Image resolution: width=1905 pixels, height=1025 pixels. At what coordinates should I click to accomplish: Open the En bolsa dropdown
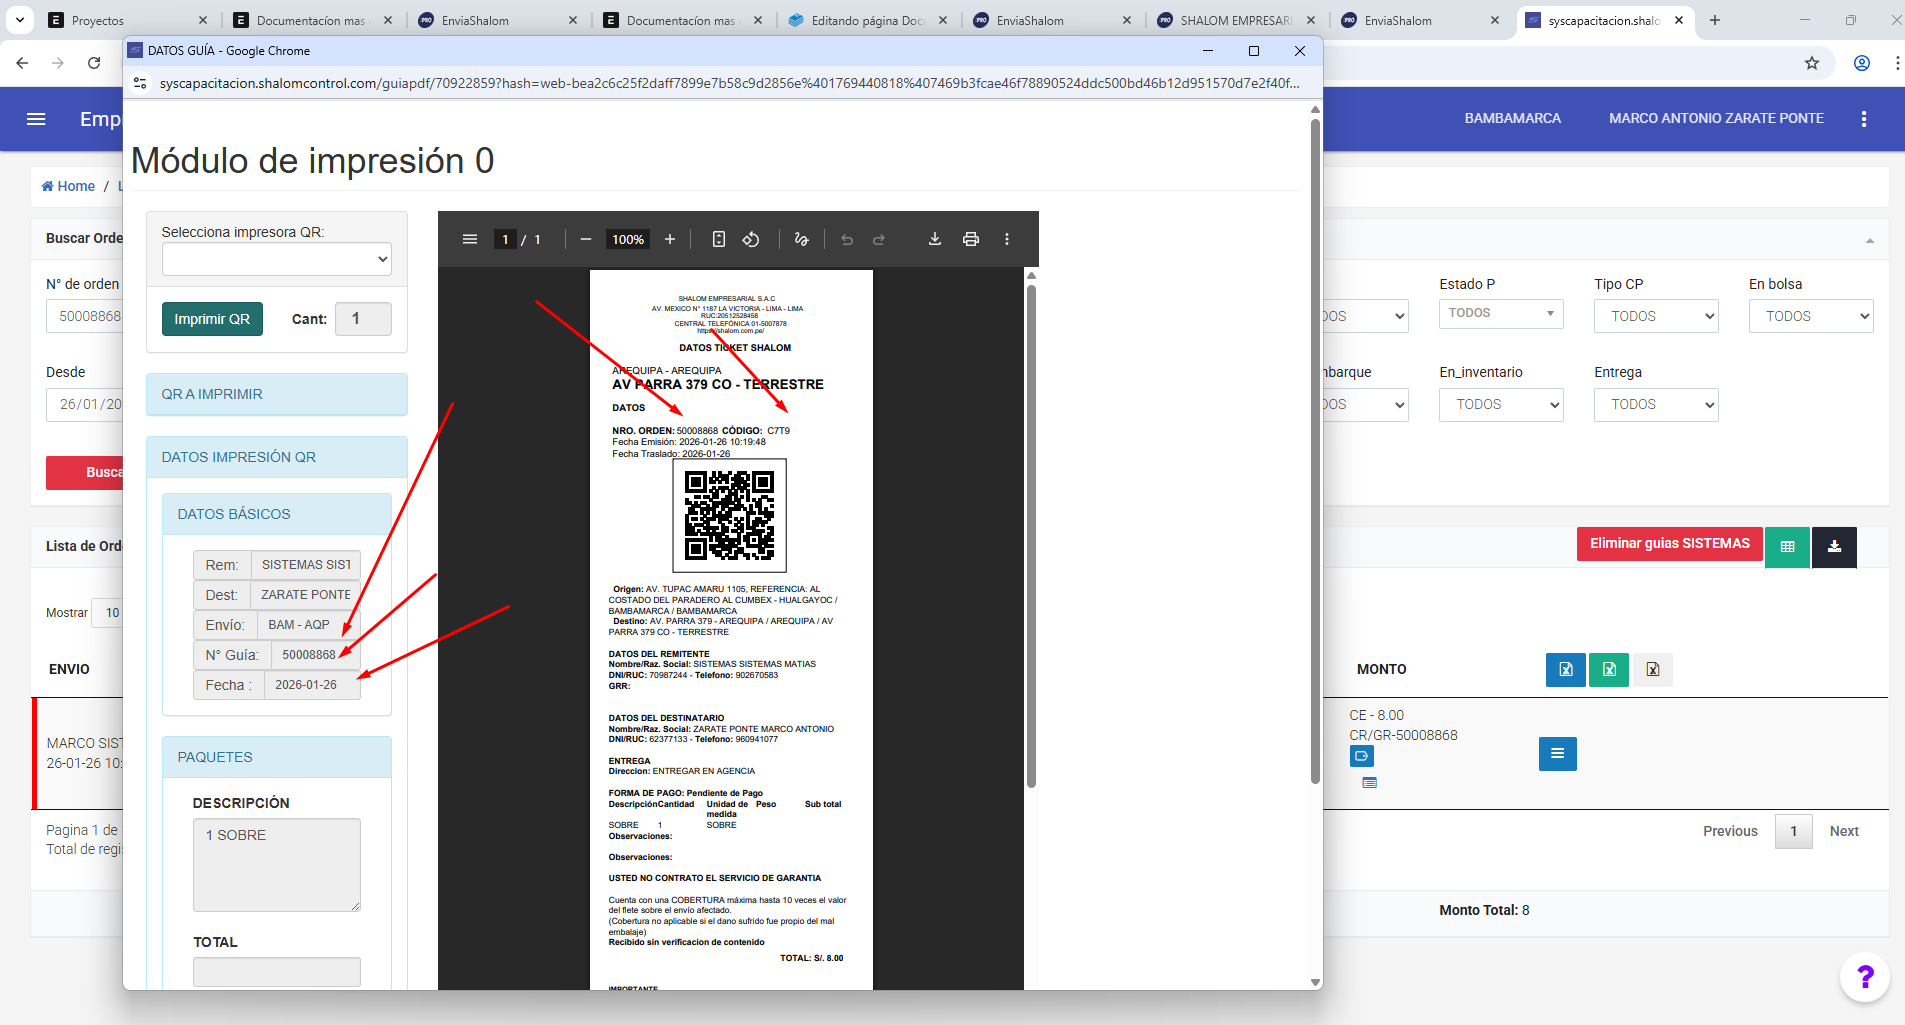(x=1810, y=316)
